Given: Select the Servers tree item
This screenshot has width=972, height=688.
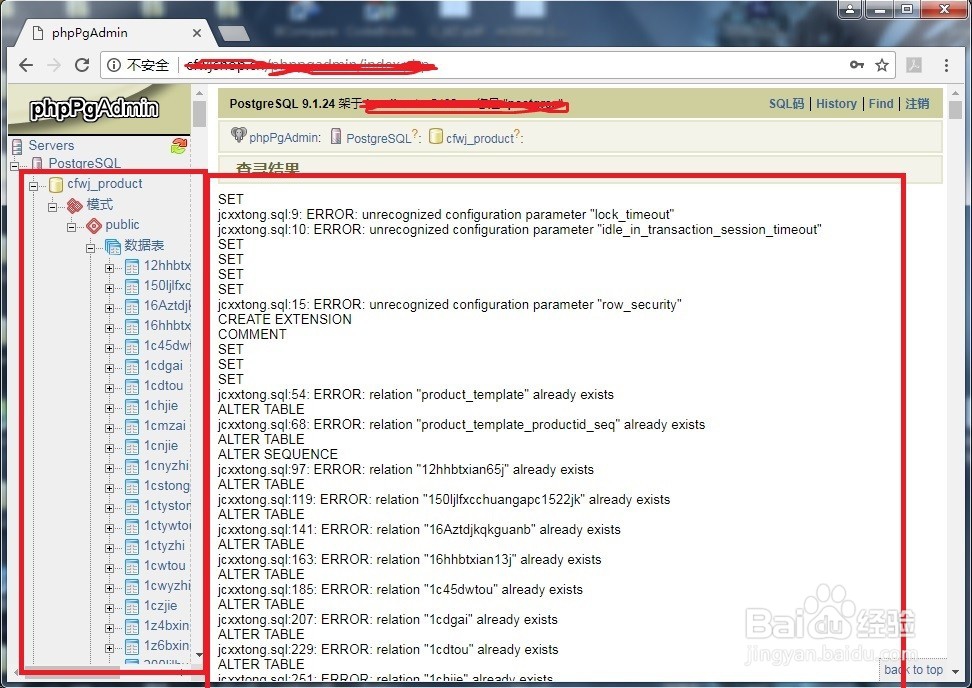Looking at the screenshot, I should click(51, 146).
